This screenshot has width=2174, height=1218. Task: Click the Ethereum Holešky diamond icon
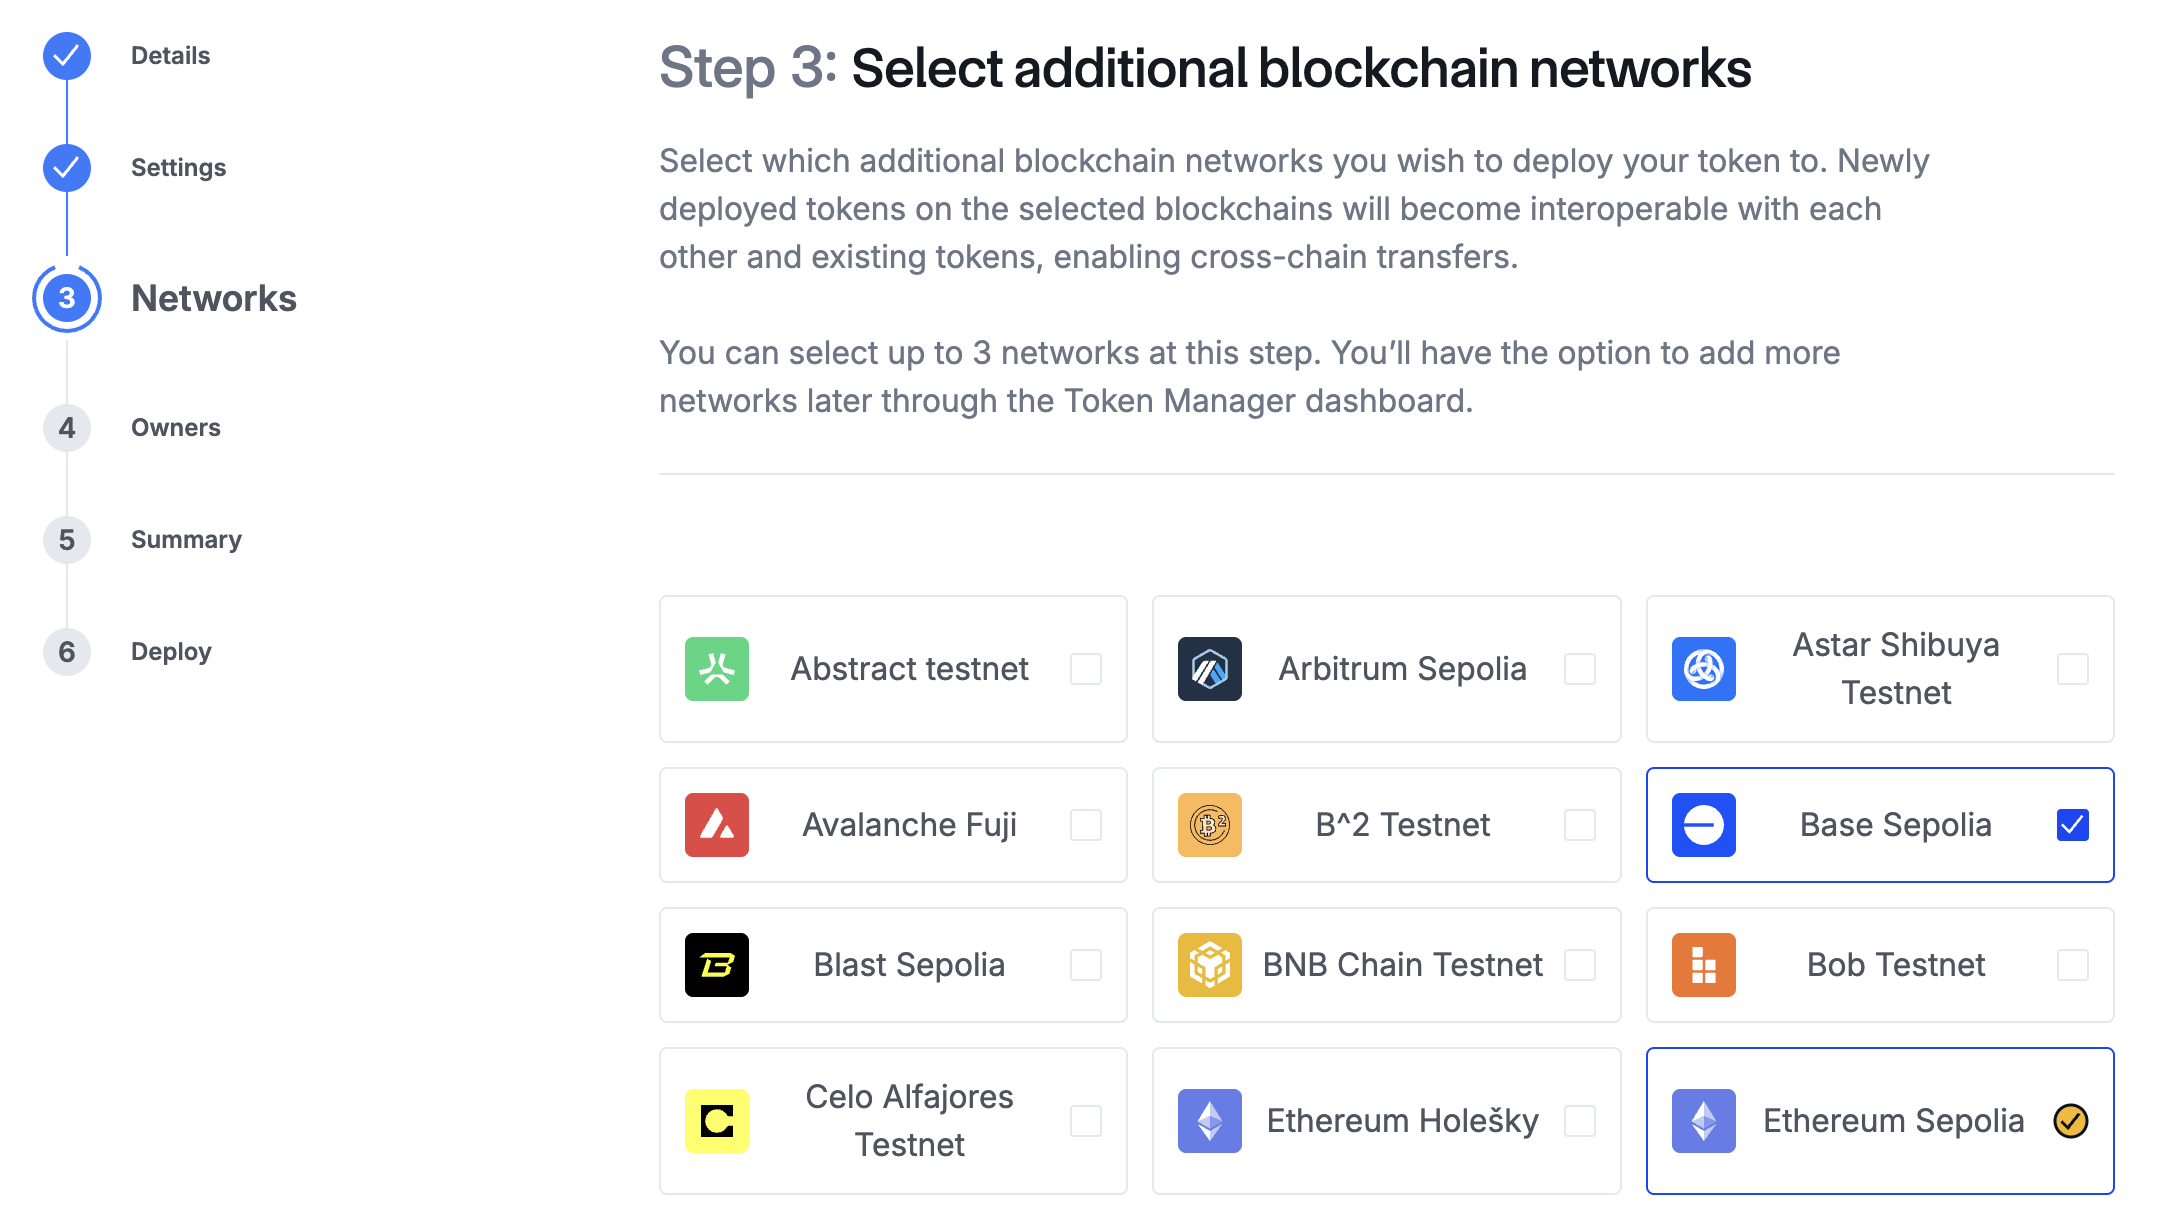(1209, 1121)
